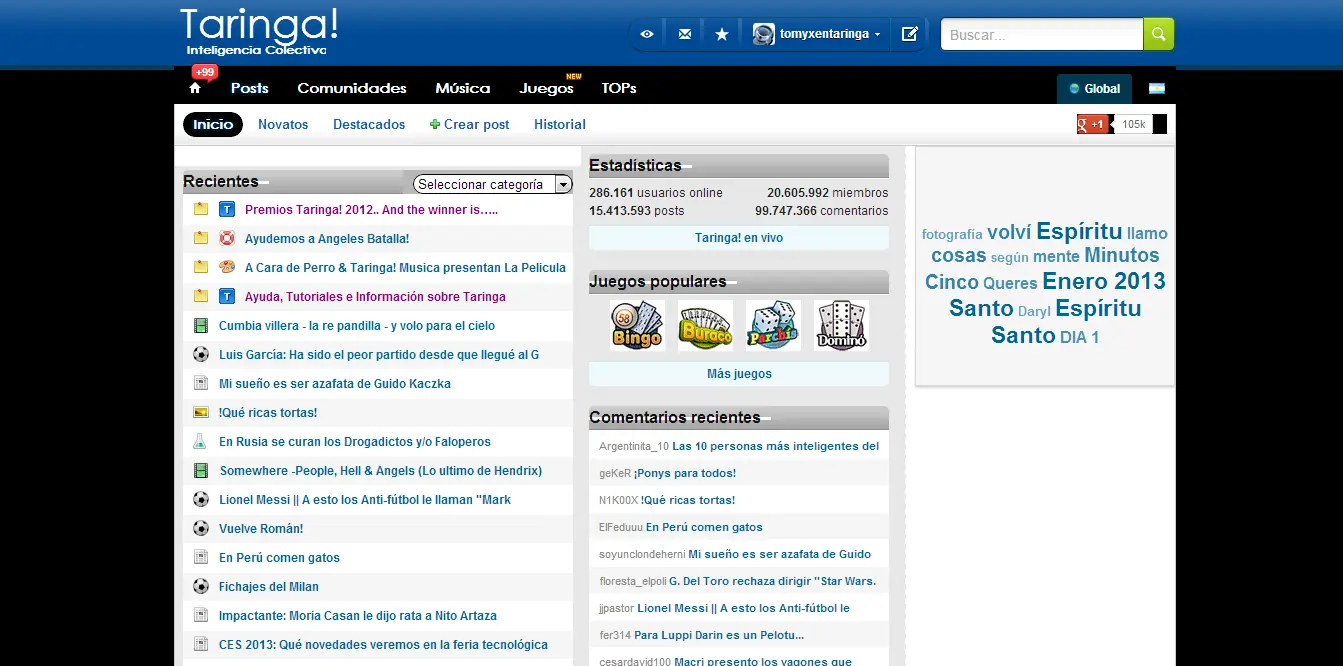1343x666 pixels.
Task: Click palette icon beside A Cara de Perro
Action: 227,268
